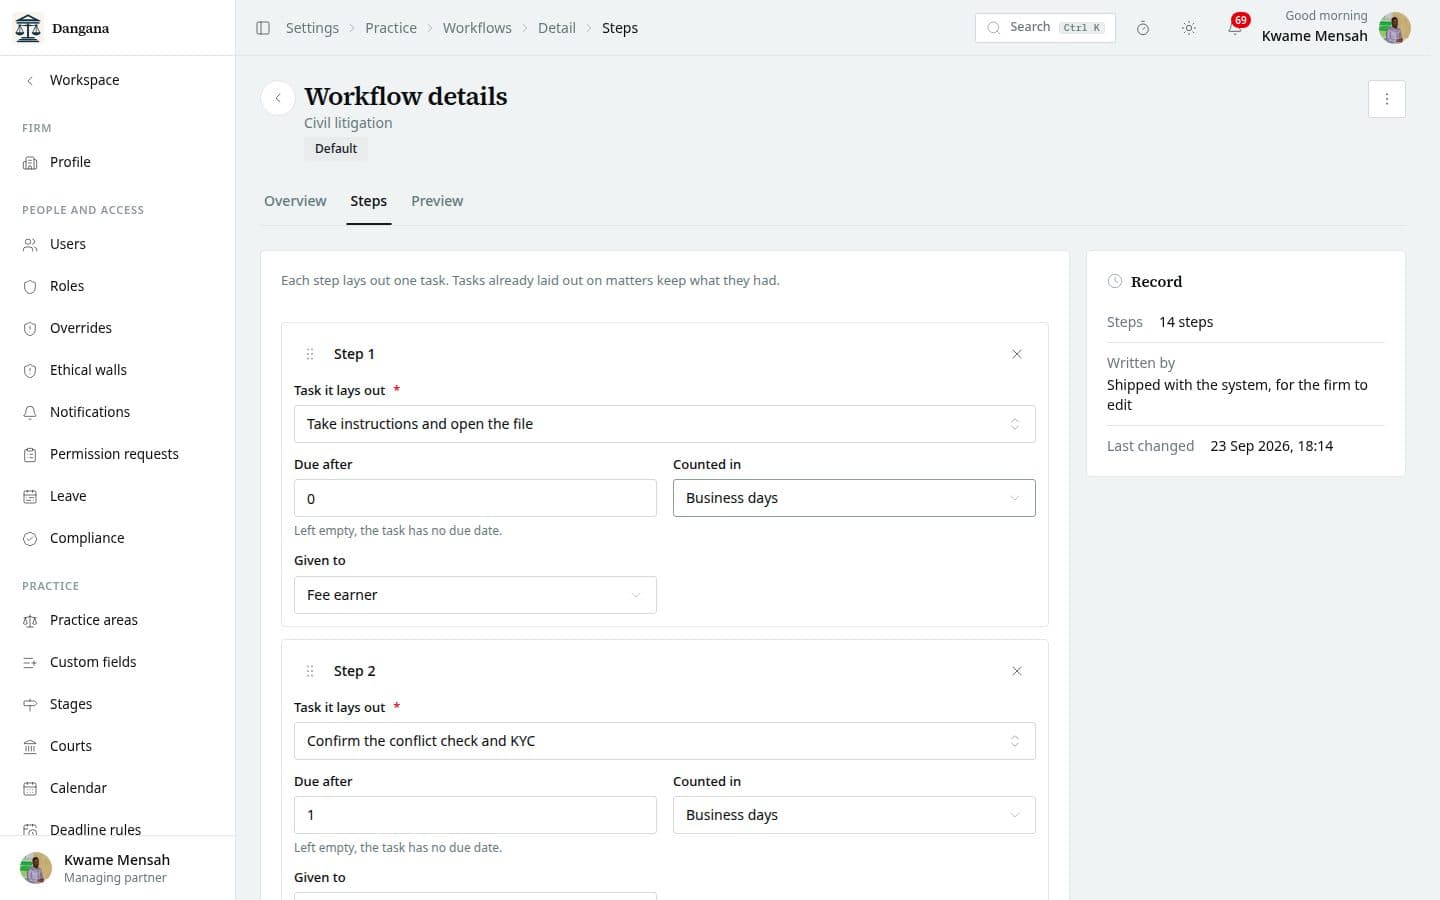This screenshot has width=1440, height=900.
Task: Click the Leave calendar icon
Action: point(30,496)
